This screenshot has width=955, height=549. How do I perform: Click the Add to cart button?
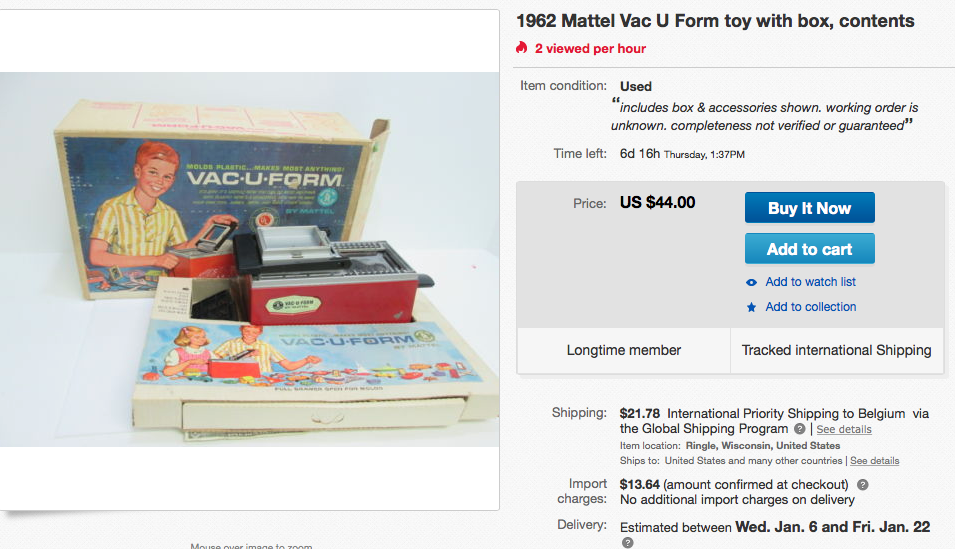(809, 249)
